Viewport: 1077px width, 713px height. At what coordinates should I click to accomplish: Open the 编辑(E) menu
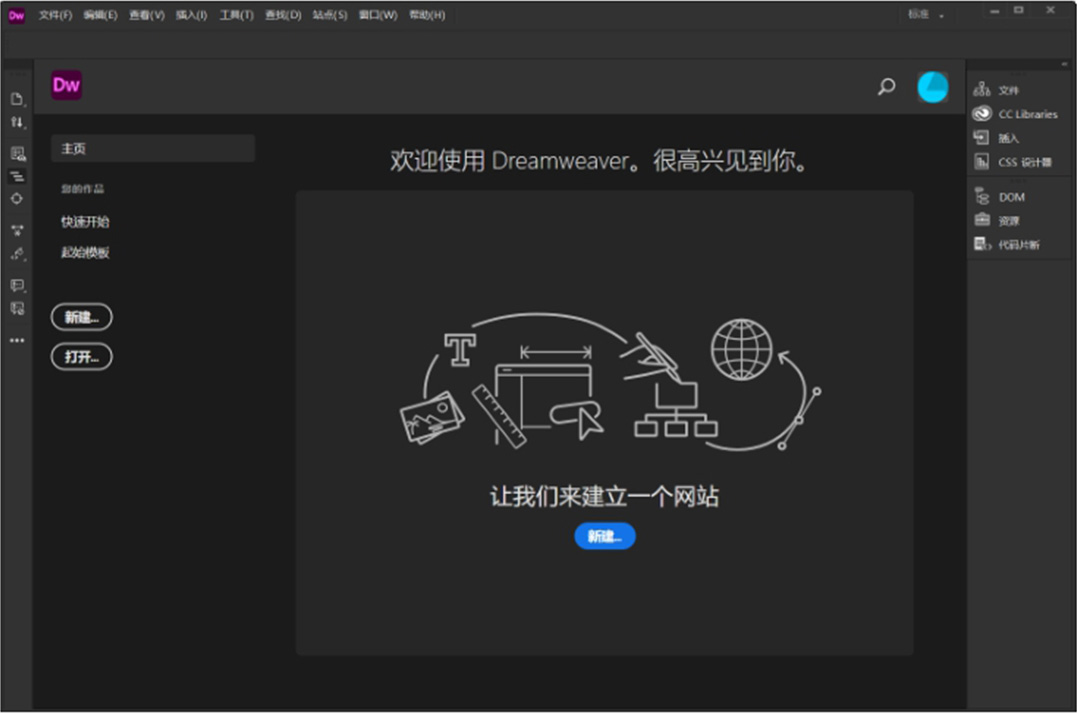[x=100, y=15]
